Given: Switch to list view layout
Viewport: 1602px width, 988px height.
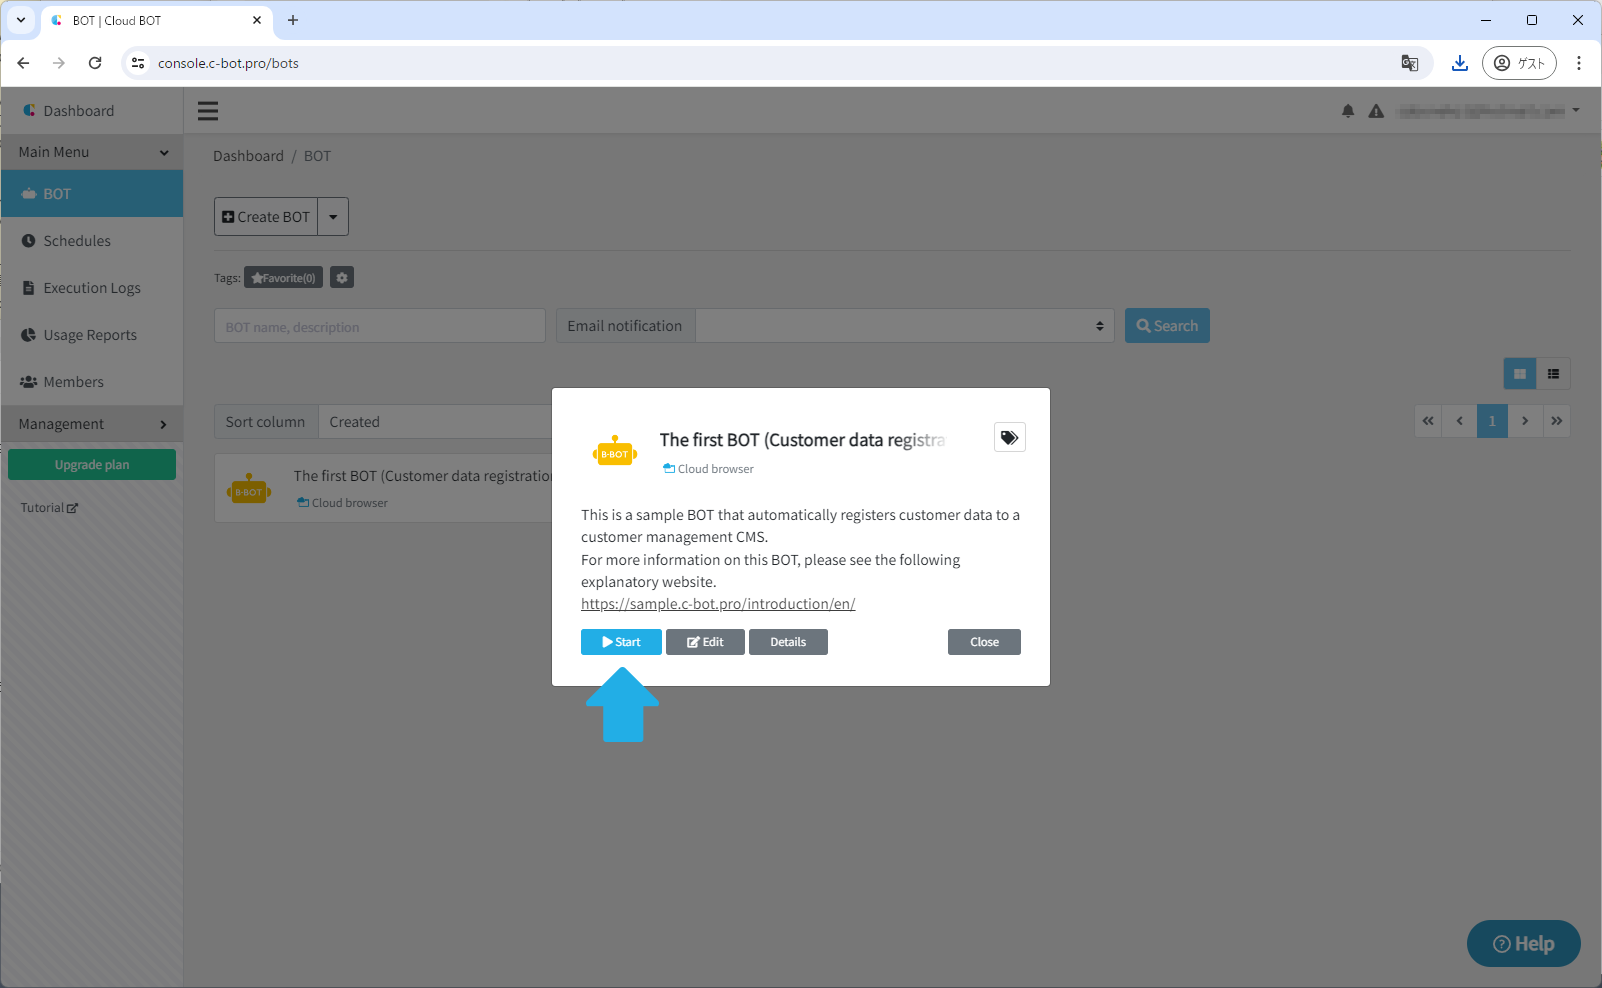Looking at the screenshot, I should (x=1553, y=374).
